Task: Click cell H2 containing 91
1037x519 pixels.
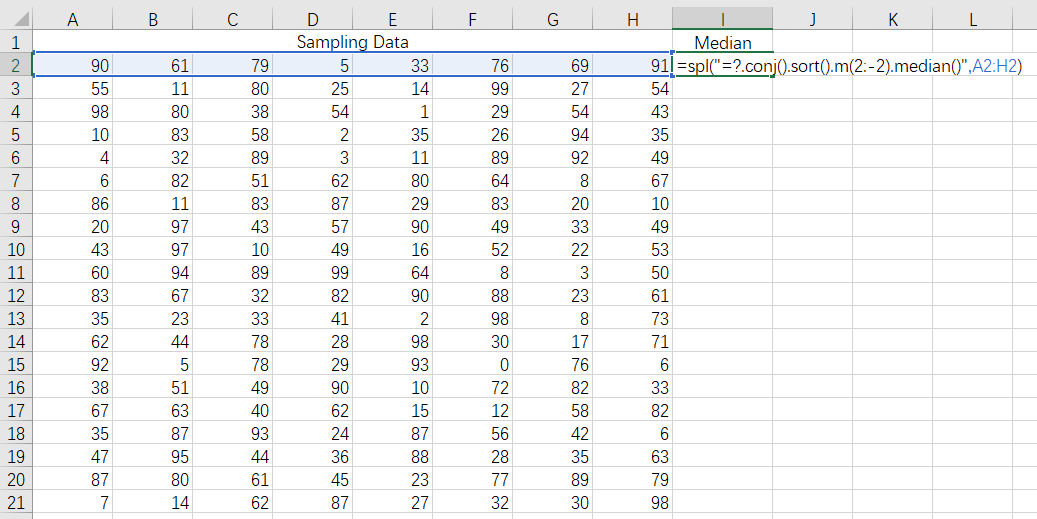Action: (632, 65)
